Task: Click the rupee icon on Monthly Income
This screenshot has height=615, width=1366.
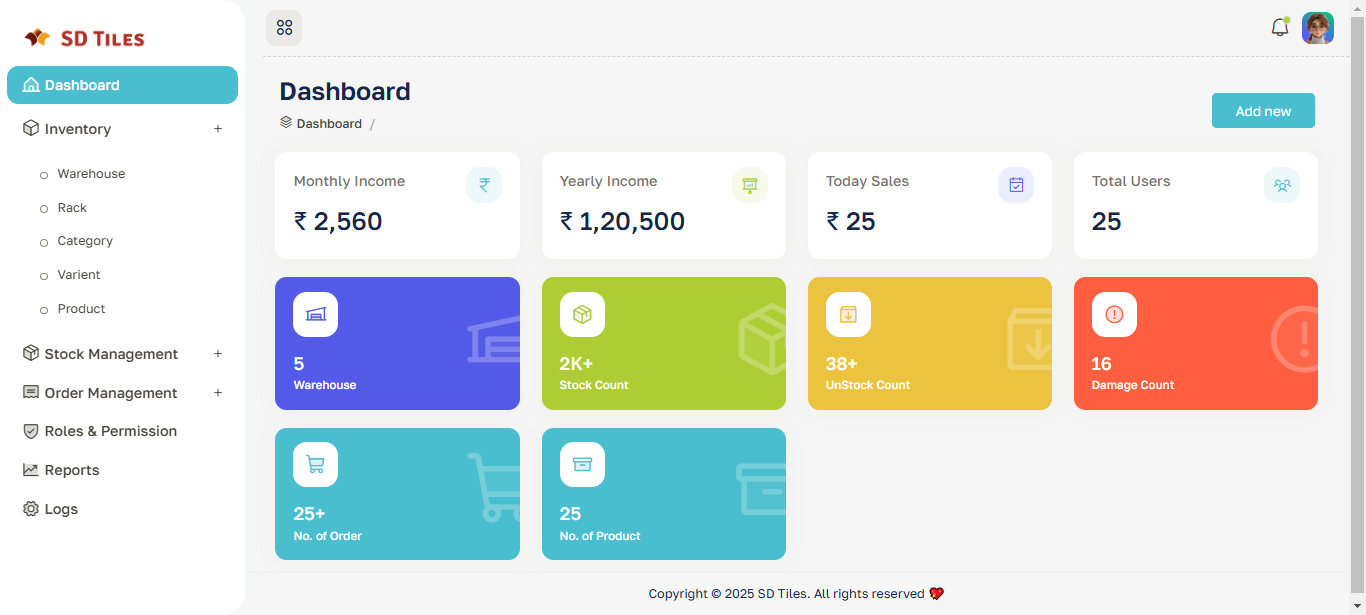Action: pos(484,185)
